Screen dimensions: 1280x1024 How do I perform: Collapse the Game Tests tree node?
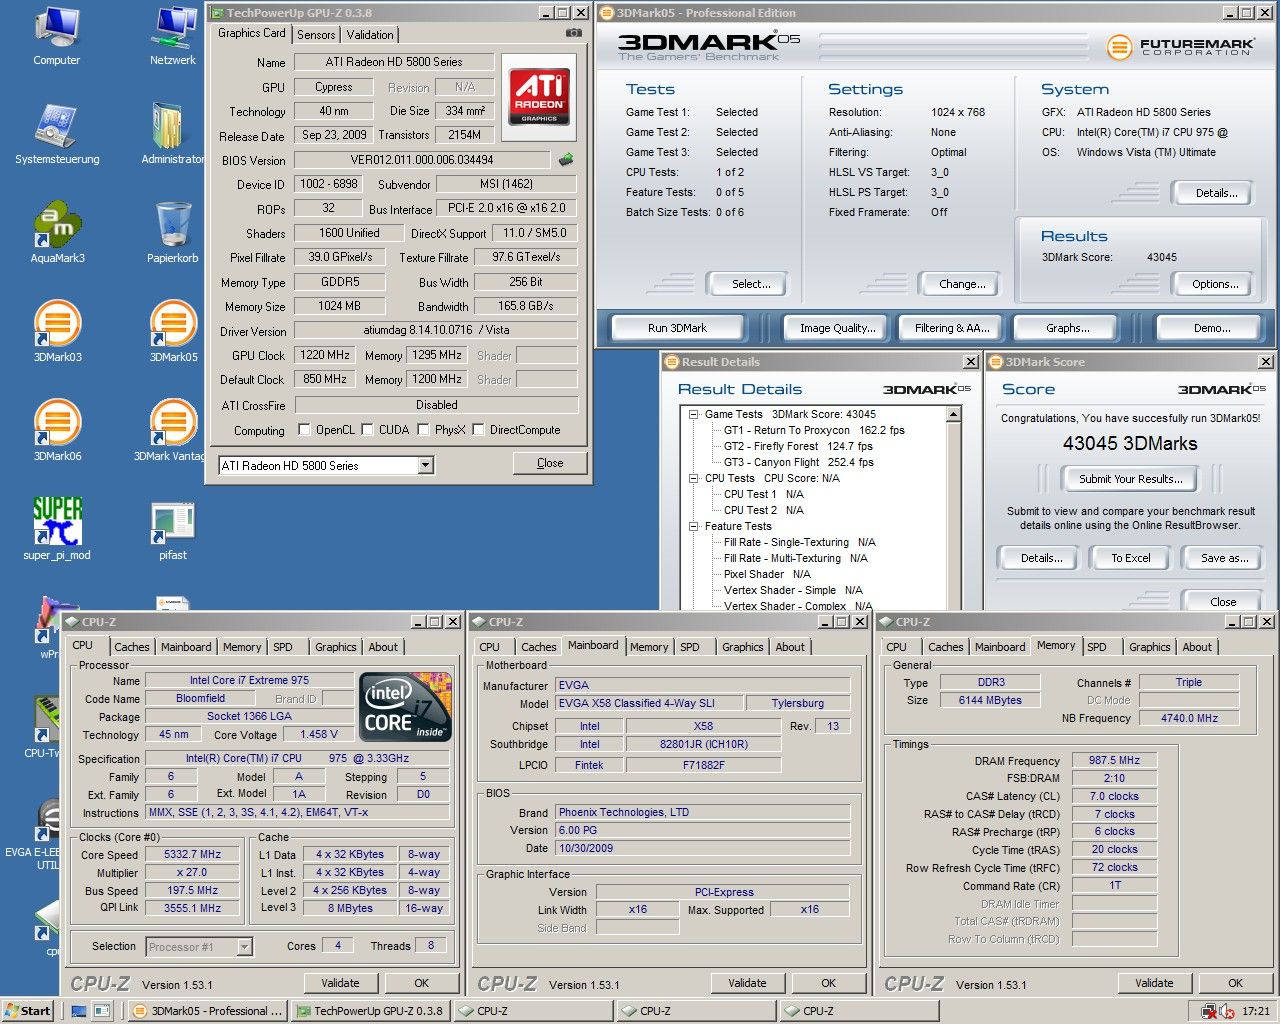coord(693,414)
